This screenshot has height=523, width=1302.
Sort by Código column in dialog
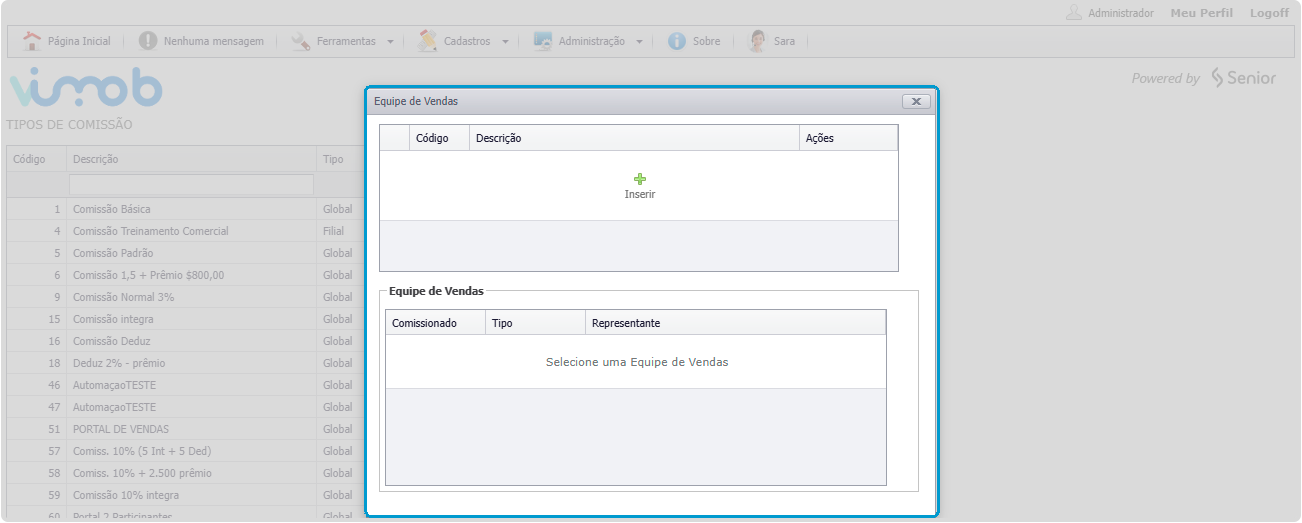coord(440,138)
